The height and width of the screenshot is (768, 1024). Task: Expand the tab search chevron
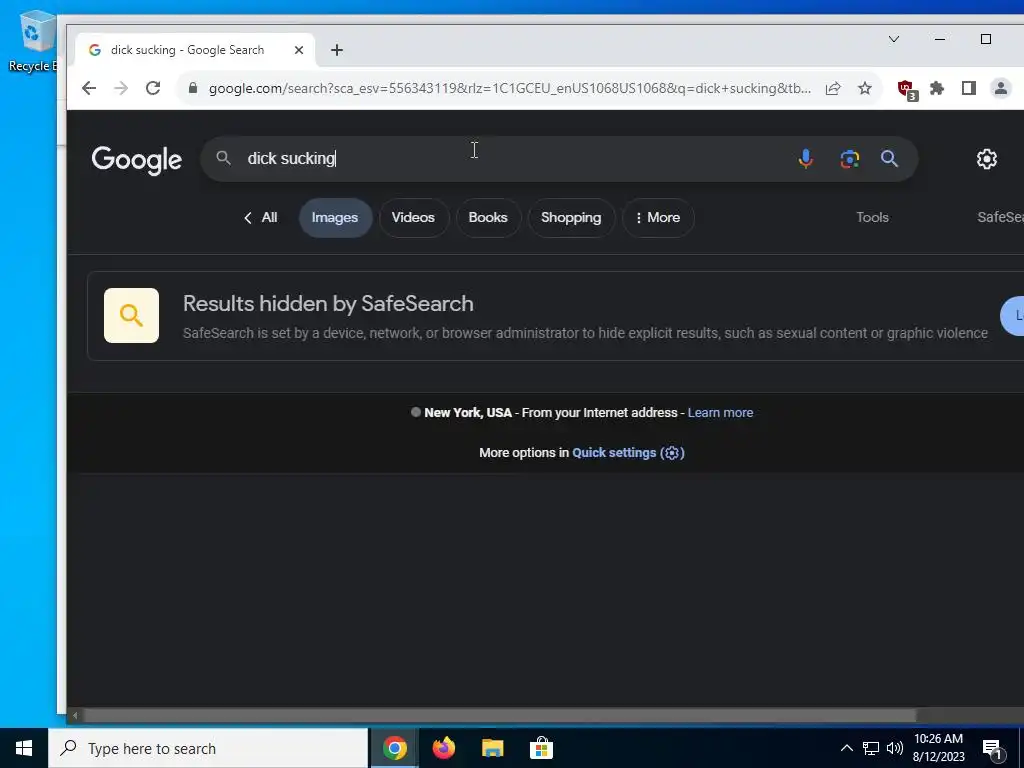(x=894, y=39)
